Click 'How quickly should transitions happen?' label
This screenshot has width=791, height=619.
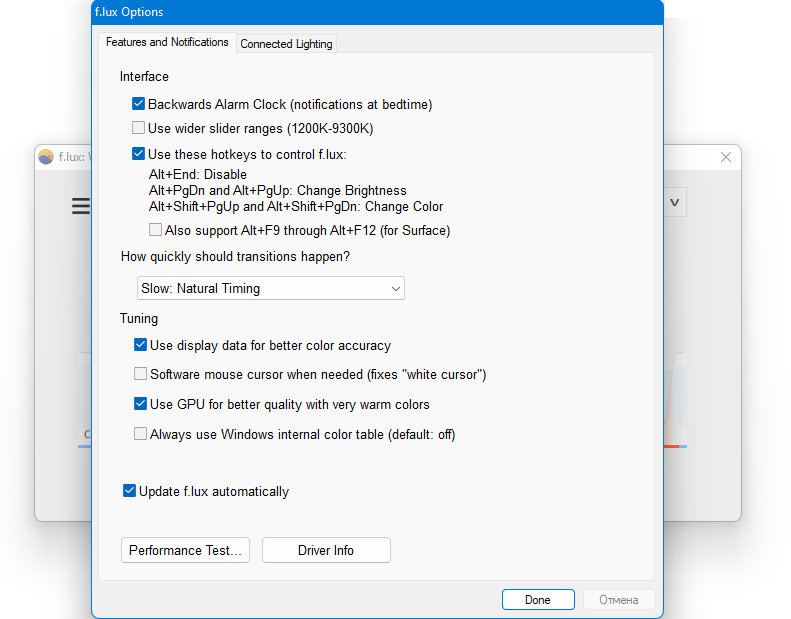click(x=235, y=256)
